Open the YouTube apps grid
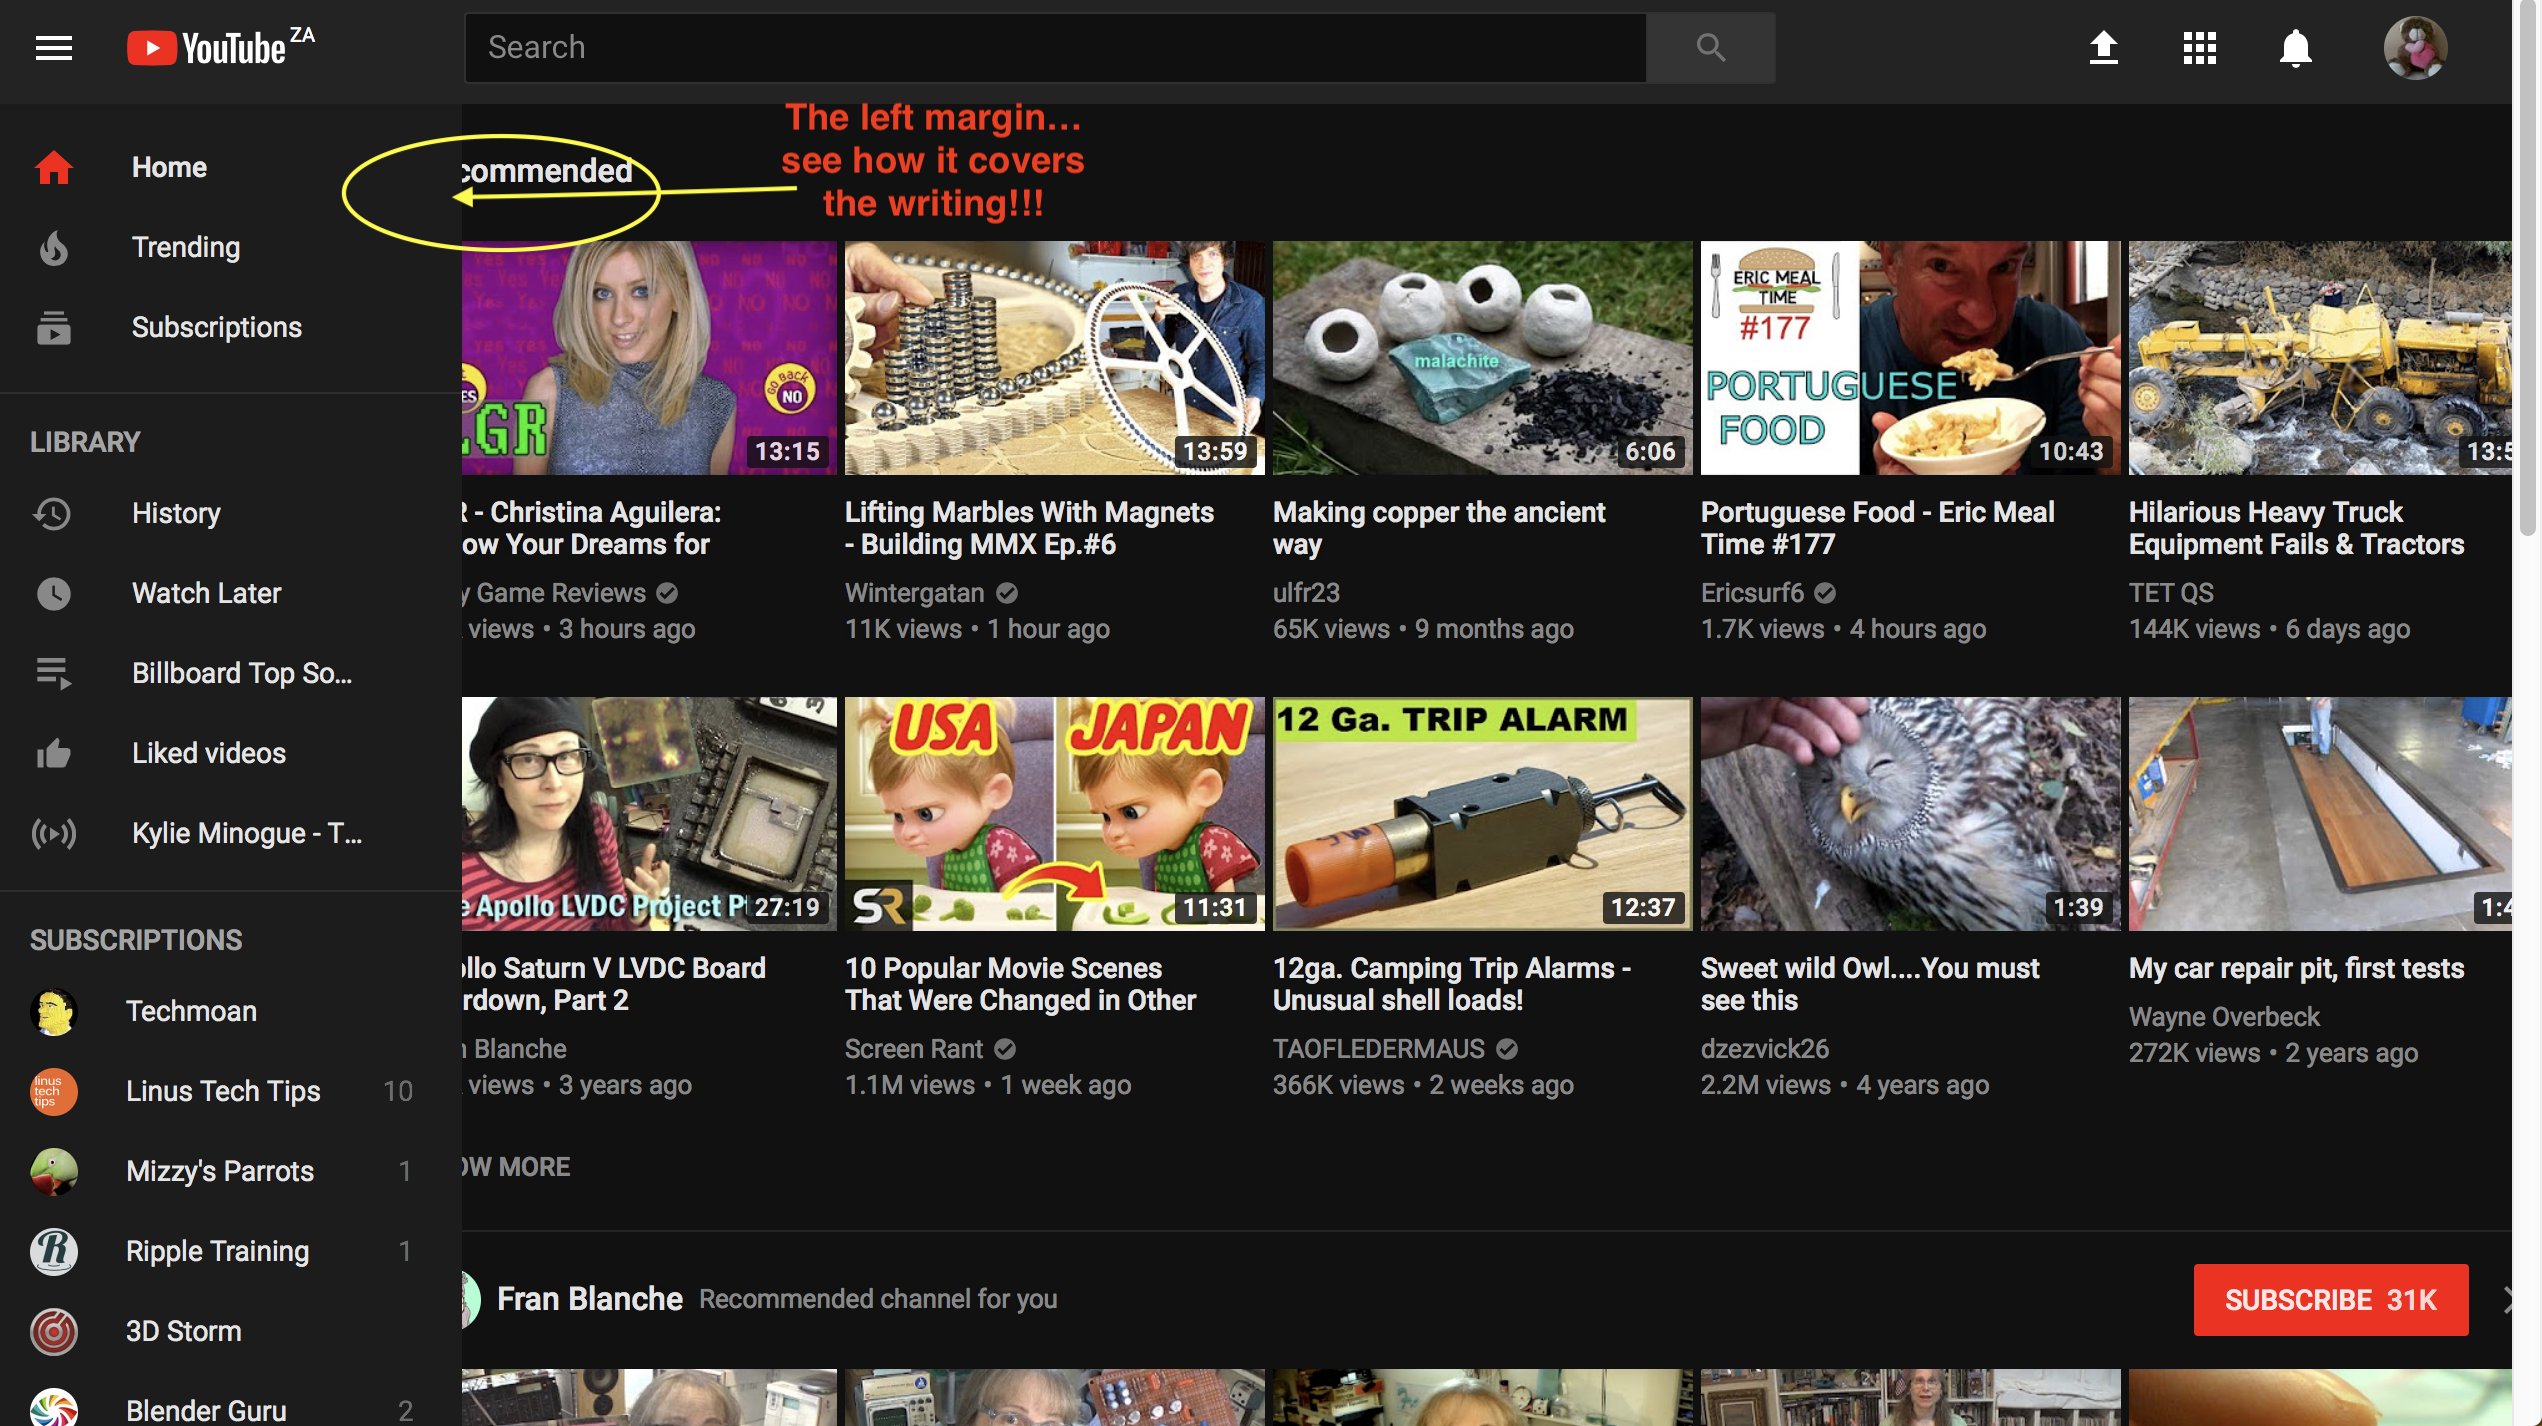The height and width of the screenshot is (1426, 2542). (2200, 47)
